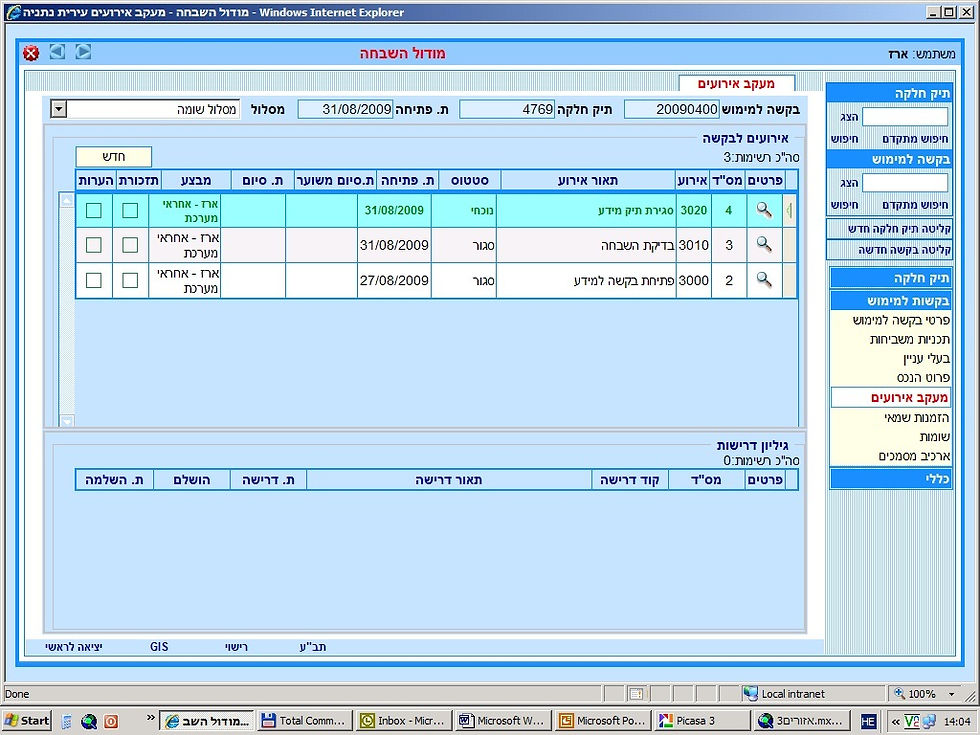Click the ת. פתיחה field showing 31/08/2009
The height and width of the screenshot is (735, 980).
346,109
